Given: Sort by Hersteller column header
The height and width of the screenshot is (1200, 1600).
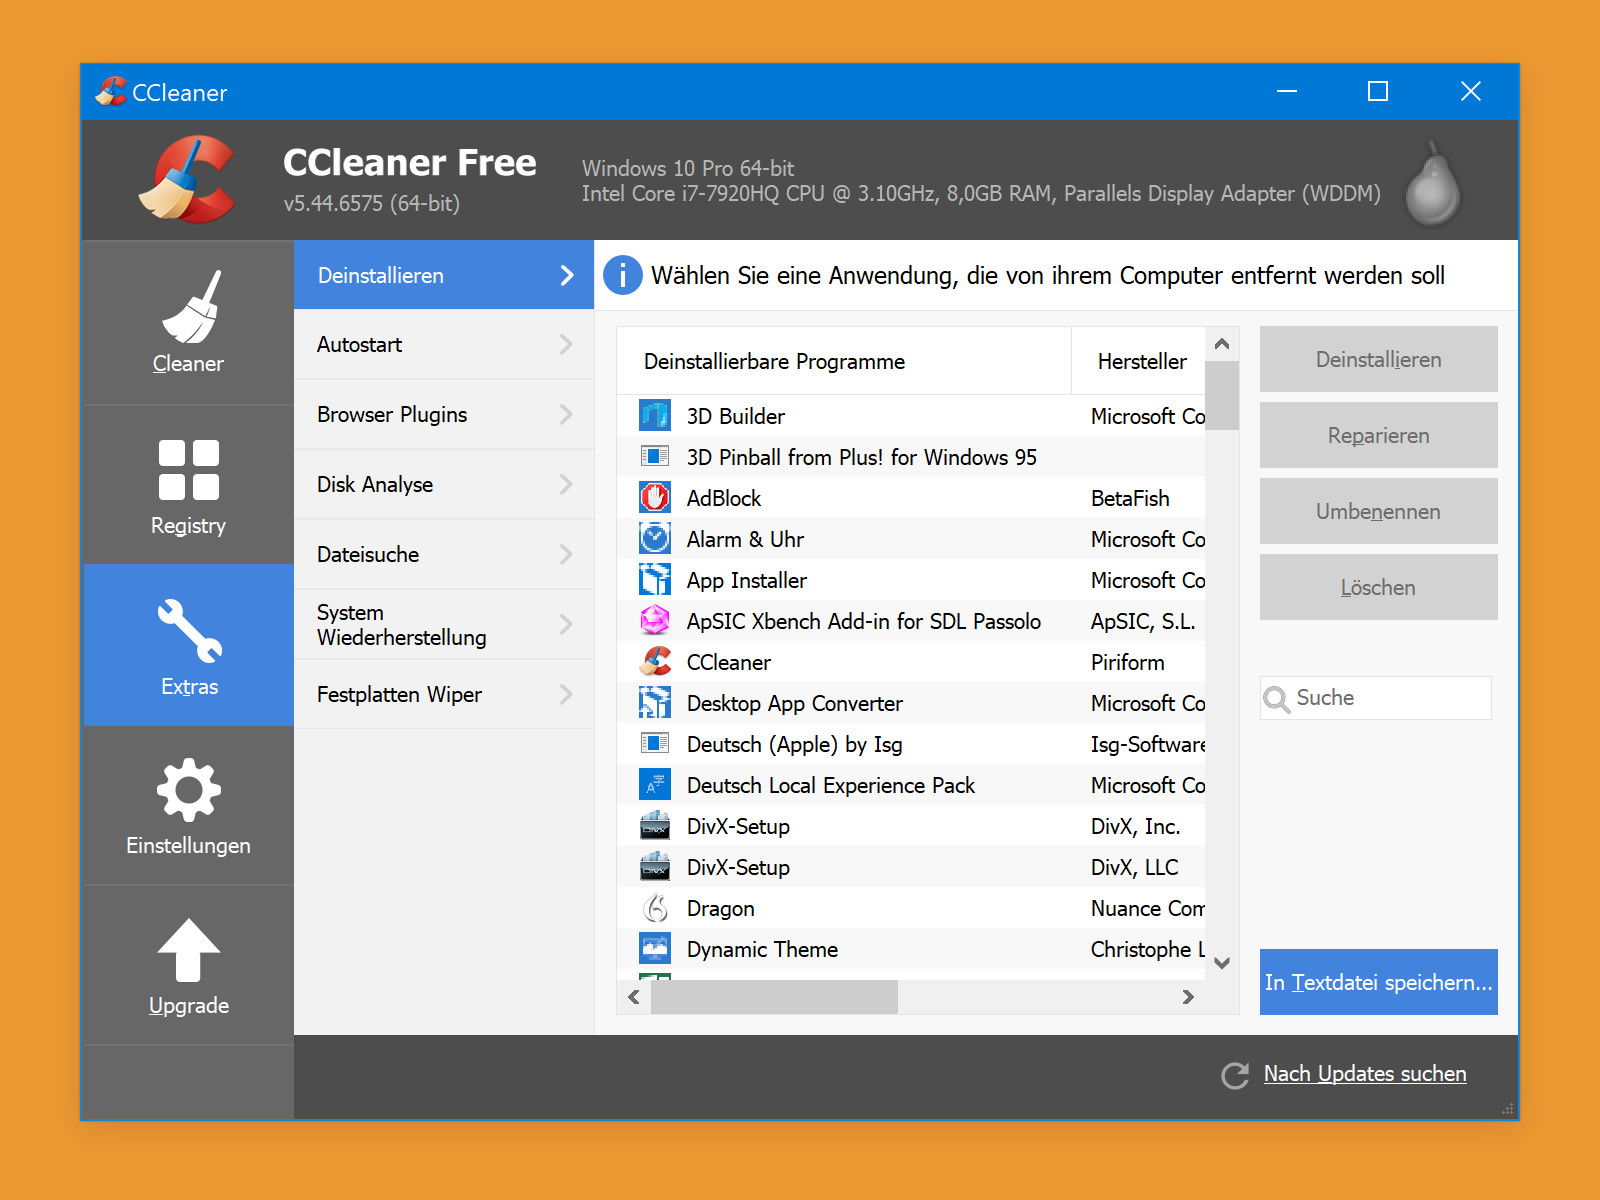Looking at the screenshot, I should click(x=1138, y=361).
